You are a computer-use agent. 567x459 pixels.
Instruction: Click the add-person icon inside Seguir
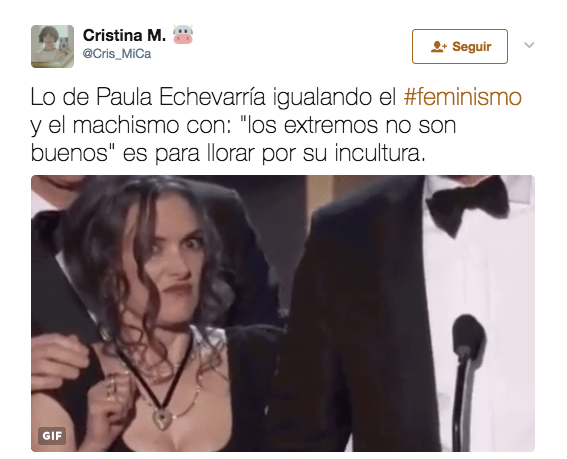439,47
